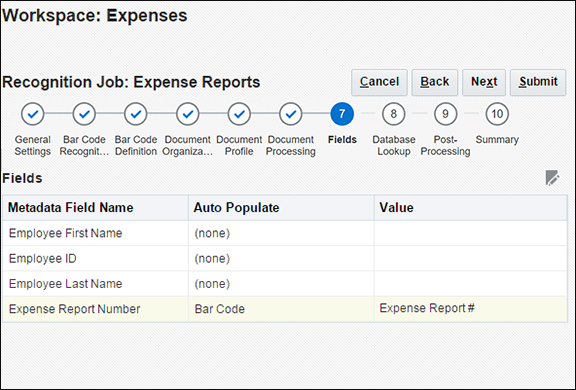Go to General Settings step checkmark
The height and width of the screenshot is (390, 576).
[33, 114]
